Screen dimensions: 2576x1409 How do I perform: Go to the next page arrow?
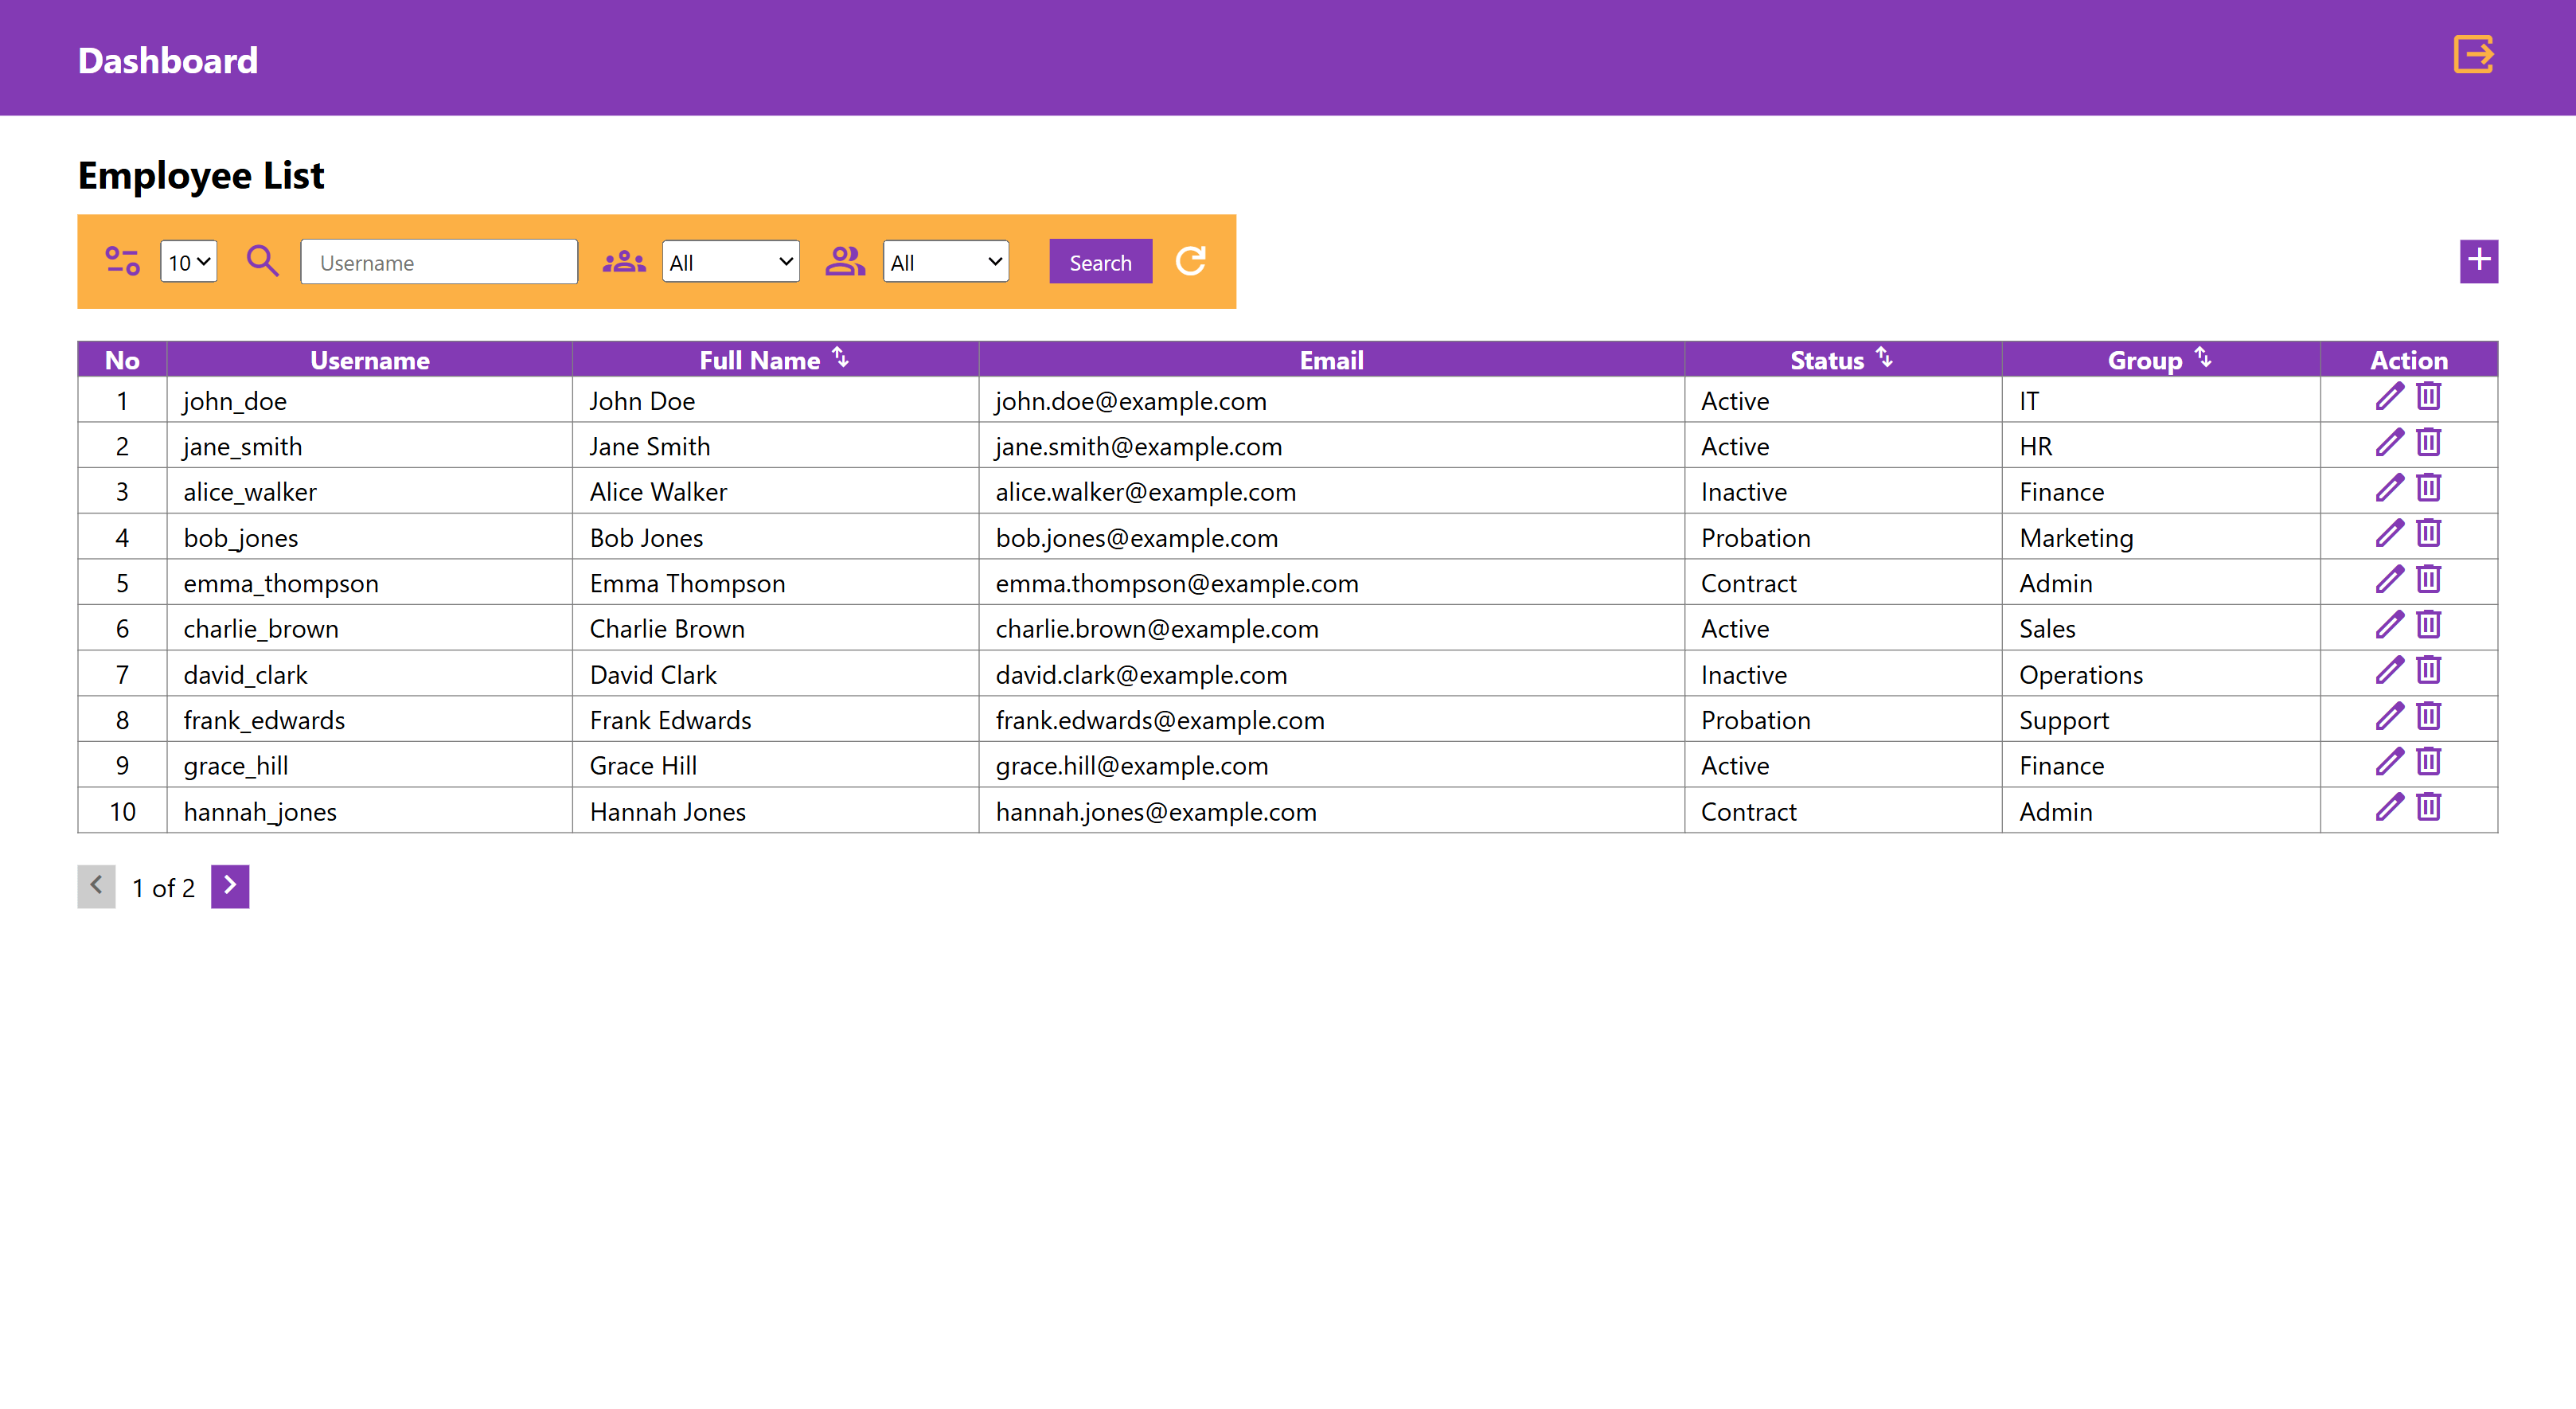[230, 886]
